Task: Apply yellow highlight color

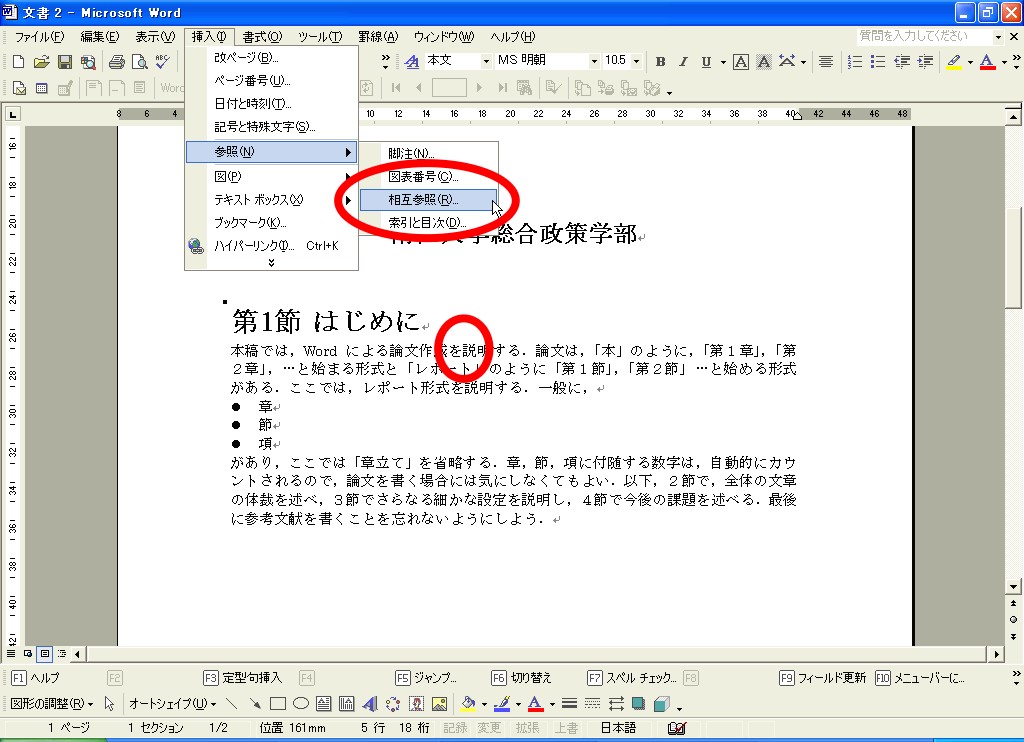Action: click(954, 61)
